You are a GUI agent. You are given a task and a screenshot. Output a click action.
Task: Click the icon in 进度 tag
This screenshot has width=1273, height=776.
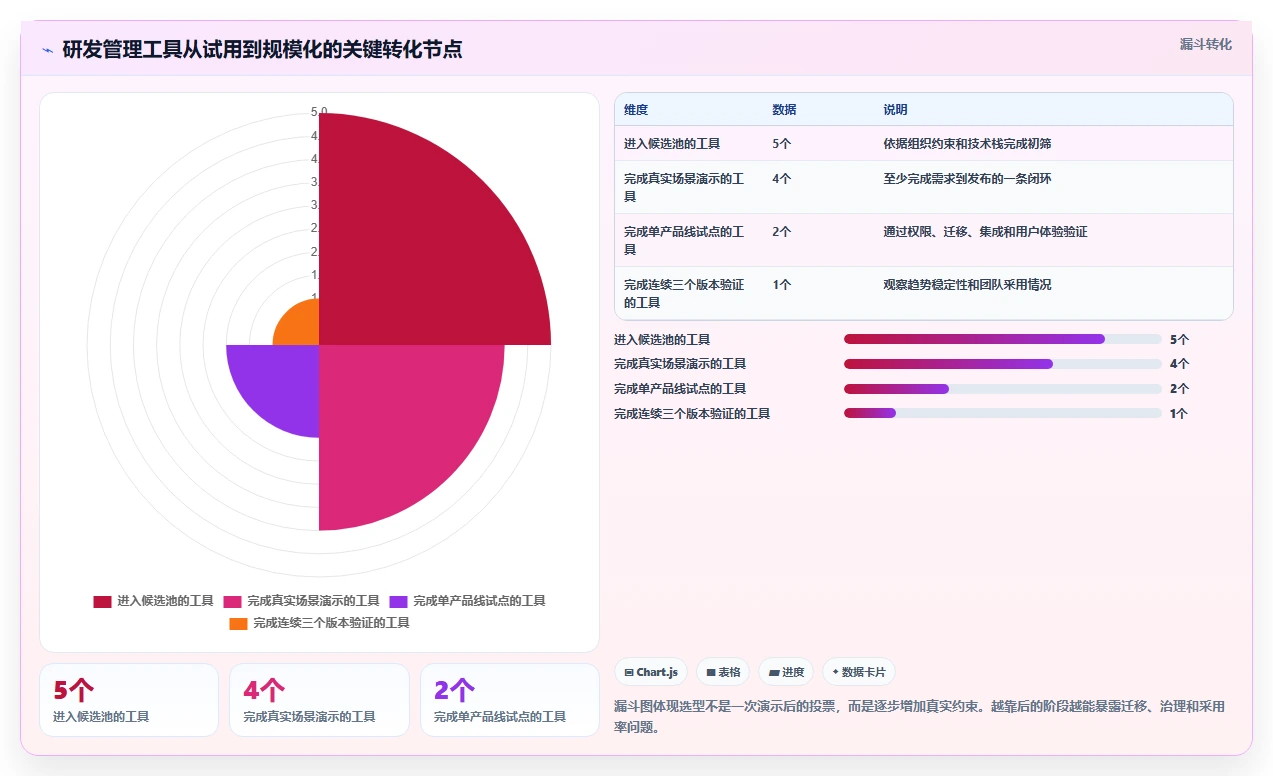[774, 672]
